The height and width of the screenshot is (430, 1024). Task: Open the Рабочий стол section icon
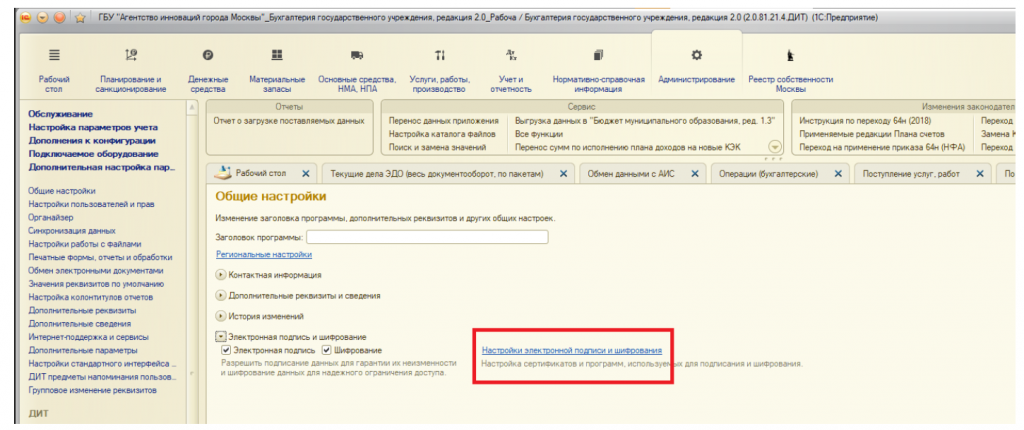click(x=54, y=56)
